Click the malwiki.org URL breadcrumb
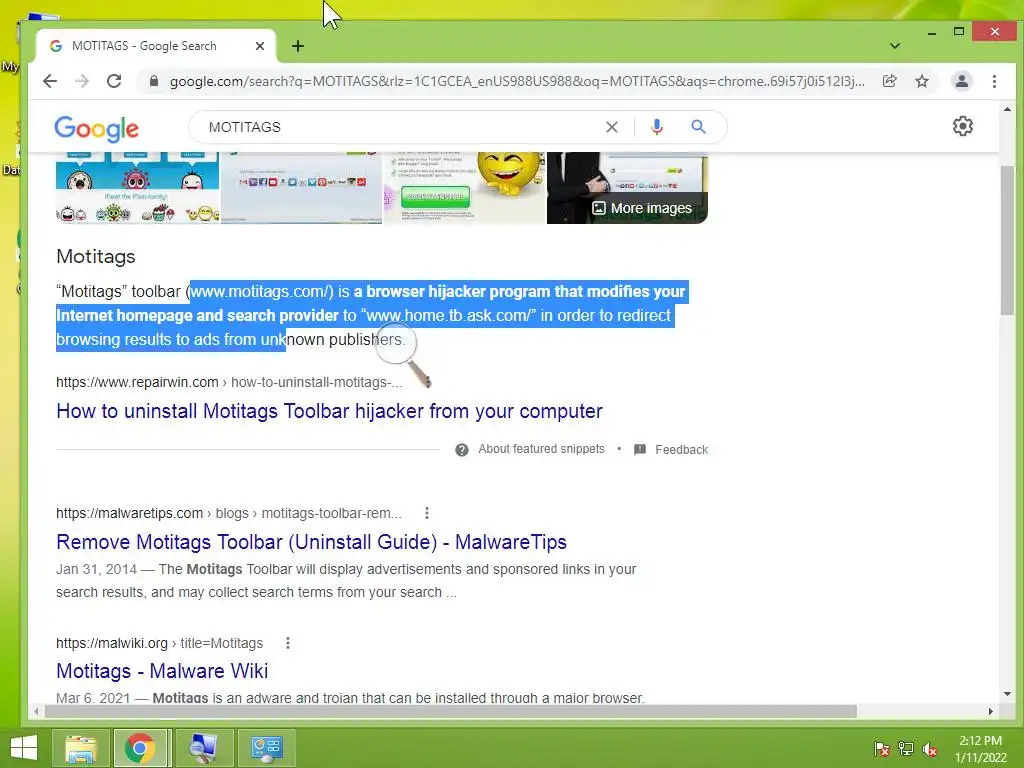1024x768 pixels. [159, 643]
